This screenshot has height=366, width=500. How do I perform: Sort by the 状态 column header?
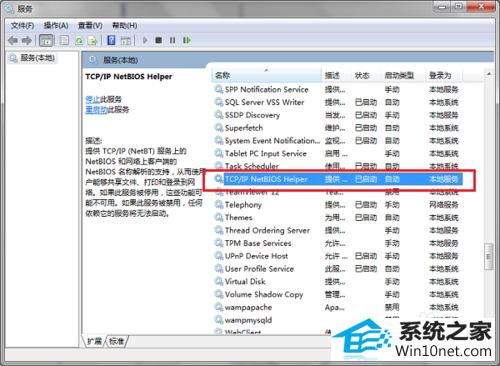click(366, 75)
